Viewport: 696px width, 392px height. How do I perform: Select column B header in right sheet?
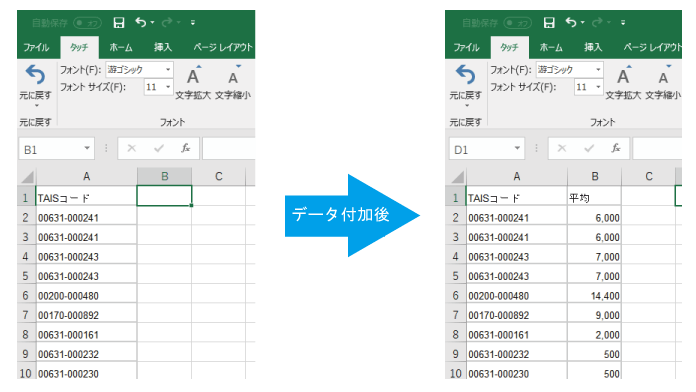point(594,177)
